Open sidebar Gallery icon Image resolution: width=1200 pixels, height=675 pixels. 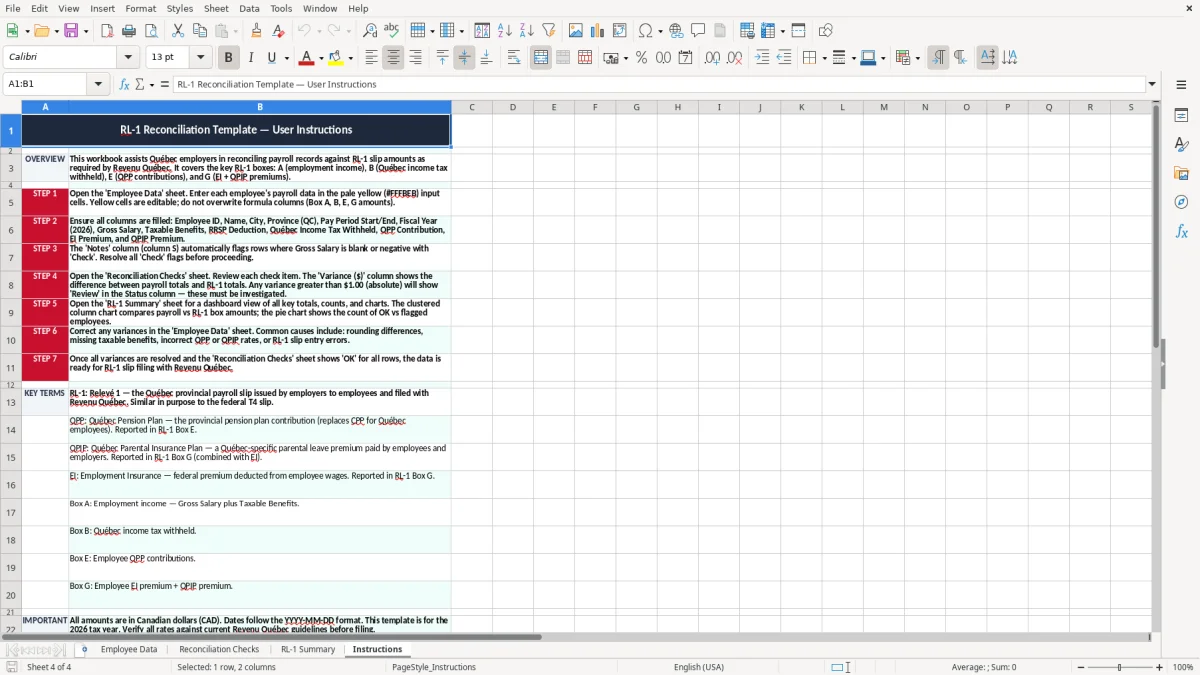click(1181, 174)
